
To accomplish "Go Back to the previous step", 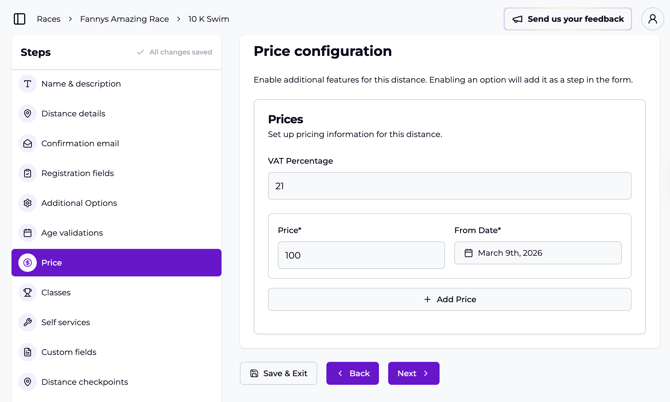I will pos(352,373).
